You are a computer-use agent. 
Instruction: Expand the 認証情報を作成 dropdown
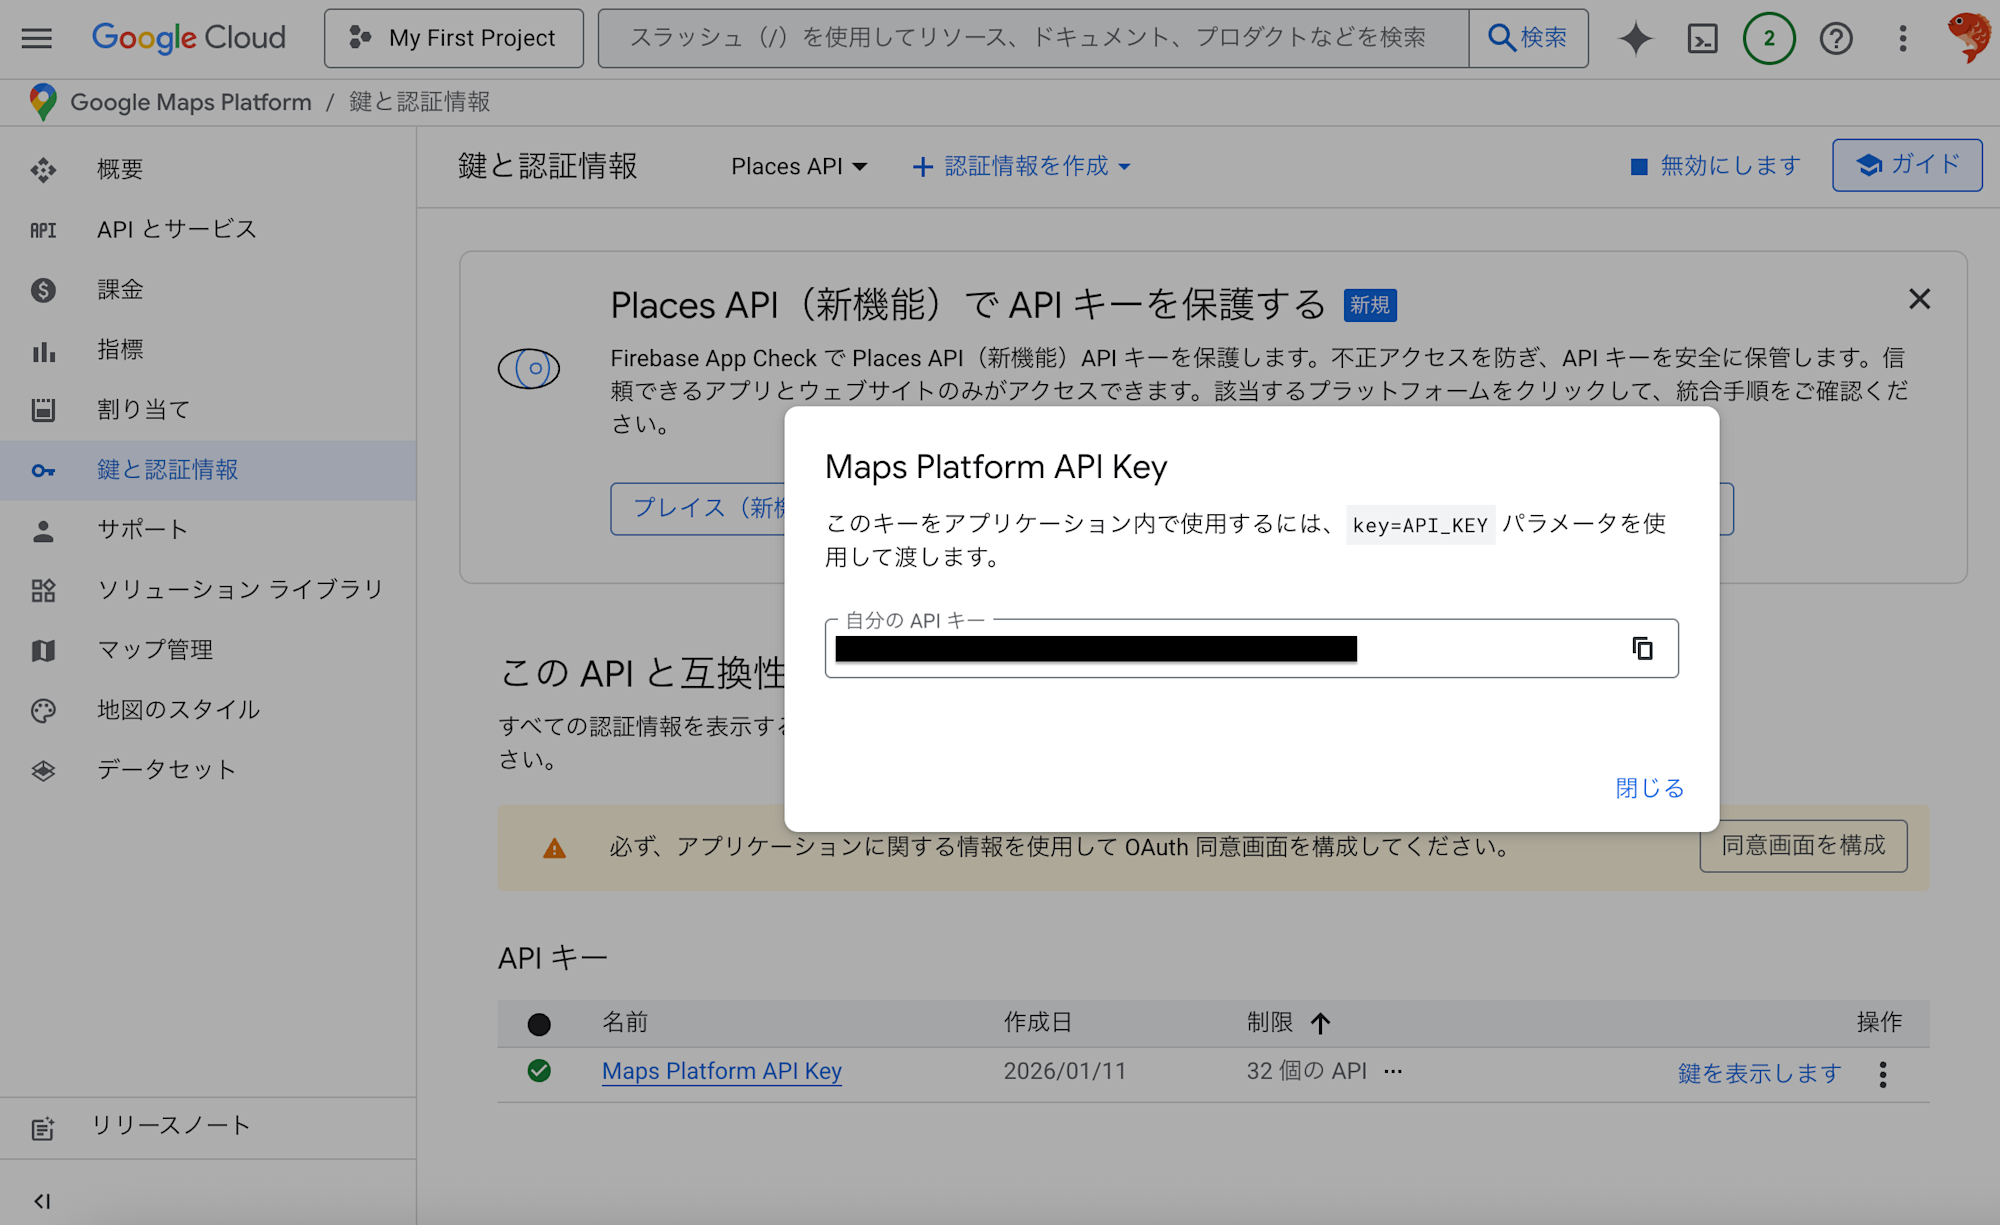(x=1021, y=166)
